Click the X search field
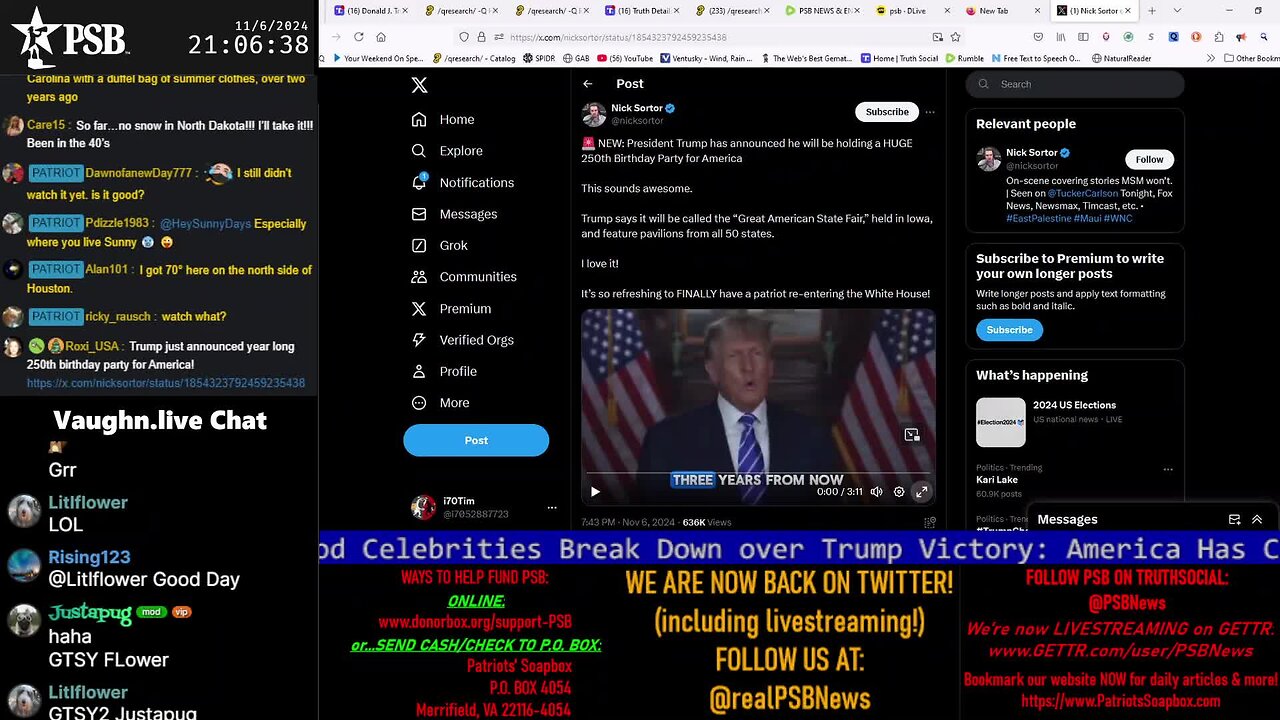Image resolution: width=1280 pixels, height=720 pixels. [x=1075, y=84]
